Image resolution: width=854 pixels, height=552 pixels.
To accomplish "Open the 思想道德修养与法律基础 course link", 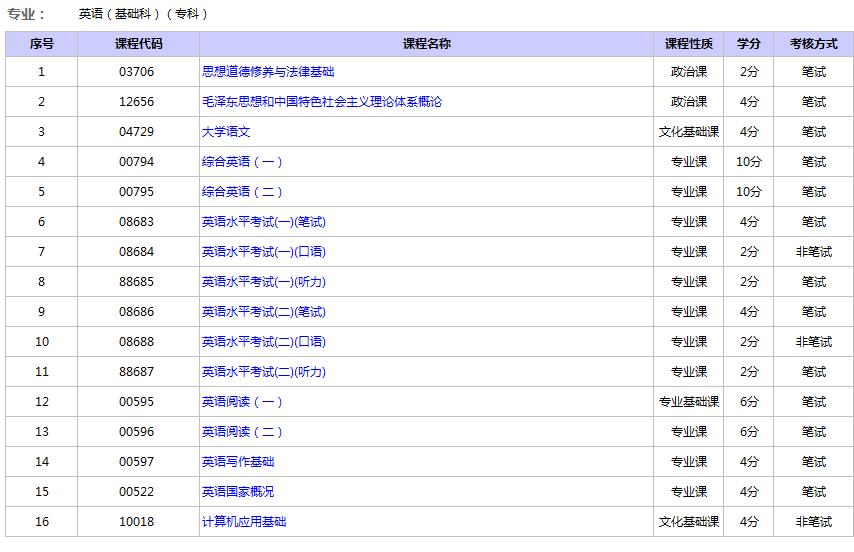I will click(268, 72).
